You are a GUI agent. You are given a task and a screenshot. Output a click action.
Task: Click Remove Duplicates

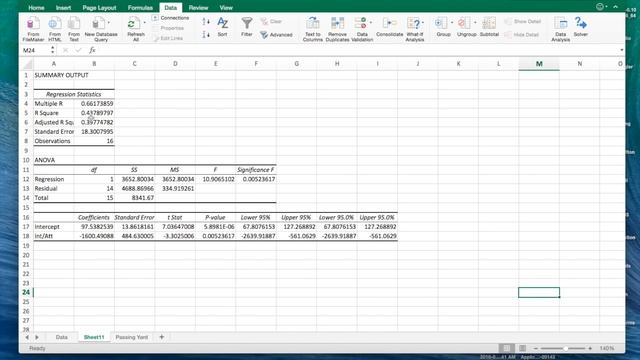(x=337, y=29)
